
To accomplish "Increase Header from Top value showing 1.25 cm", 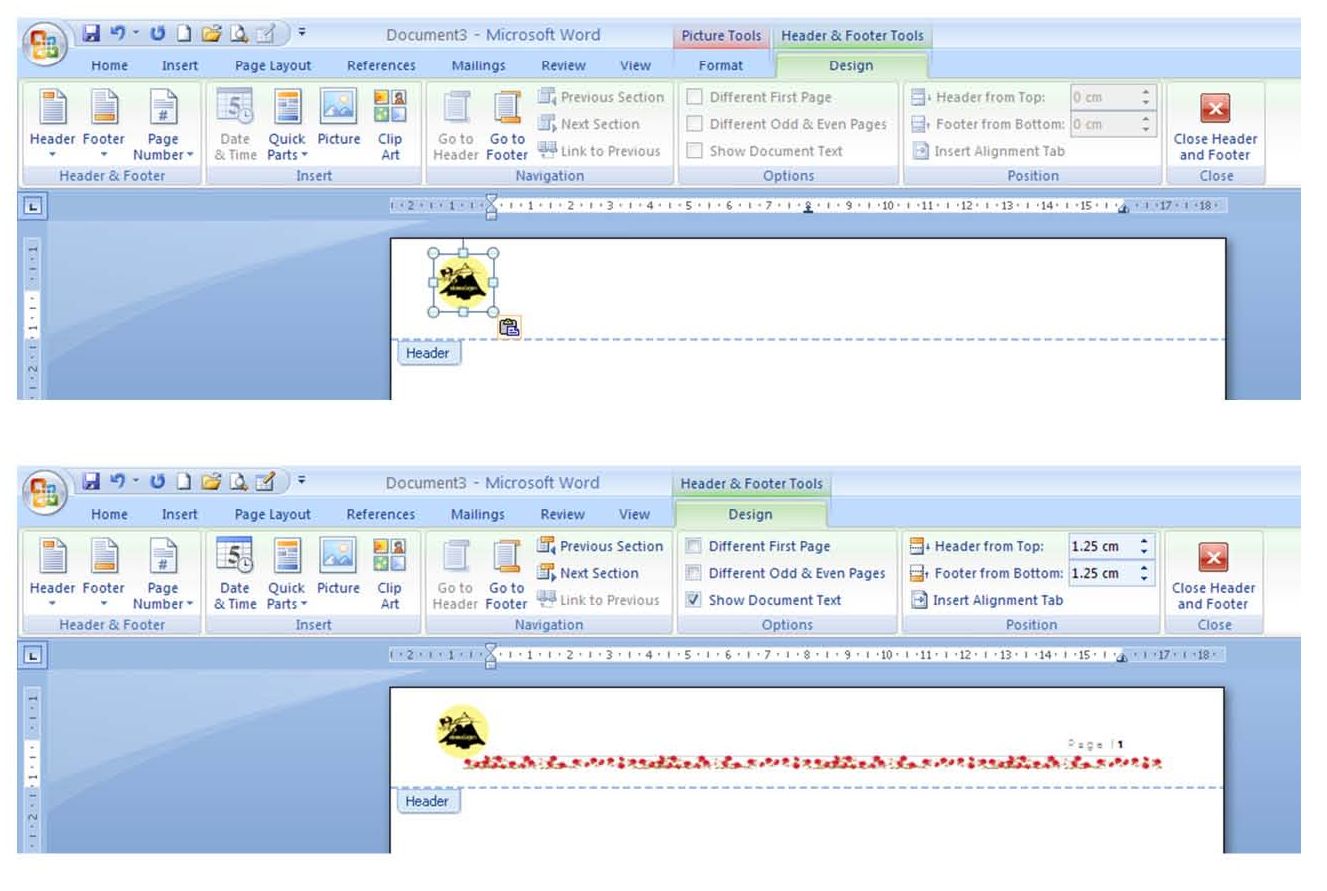I will (x=1145, y=541).
